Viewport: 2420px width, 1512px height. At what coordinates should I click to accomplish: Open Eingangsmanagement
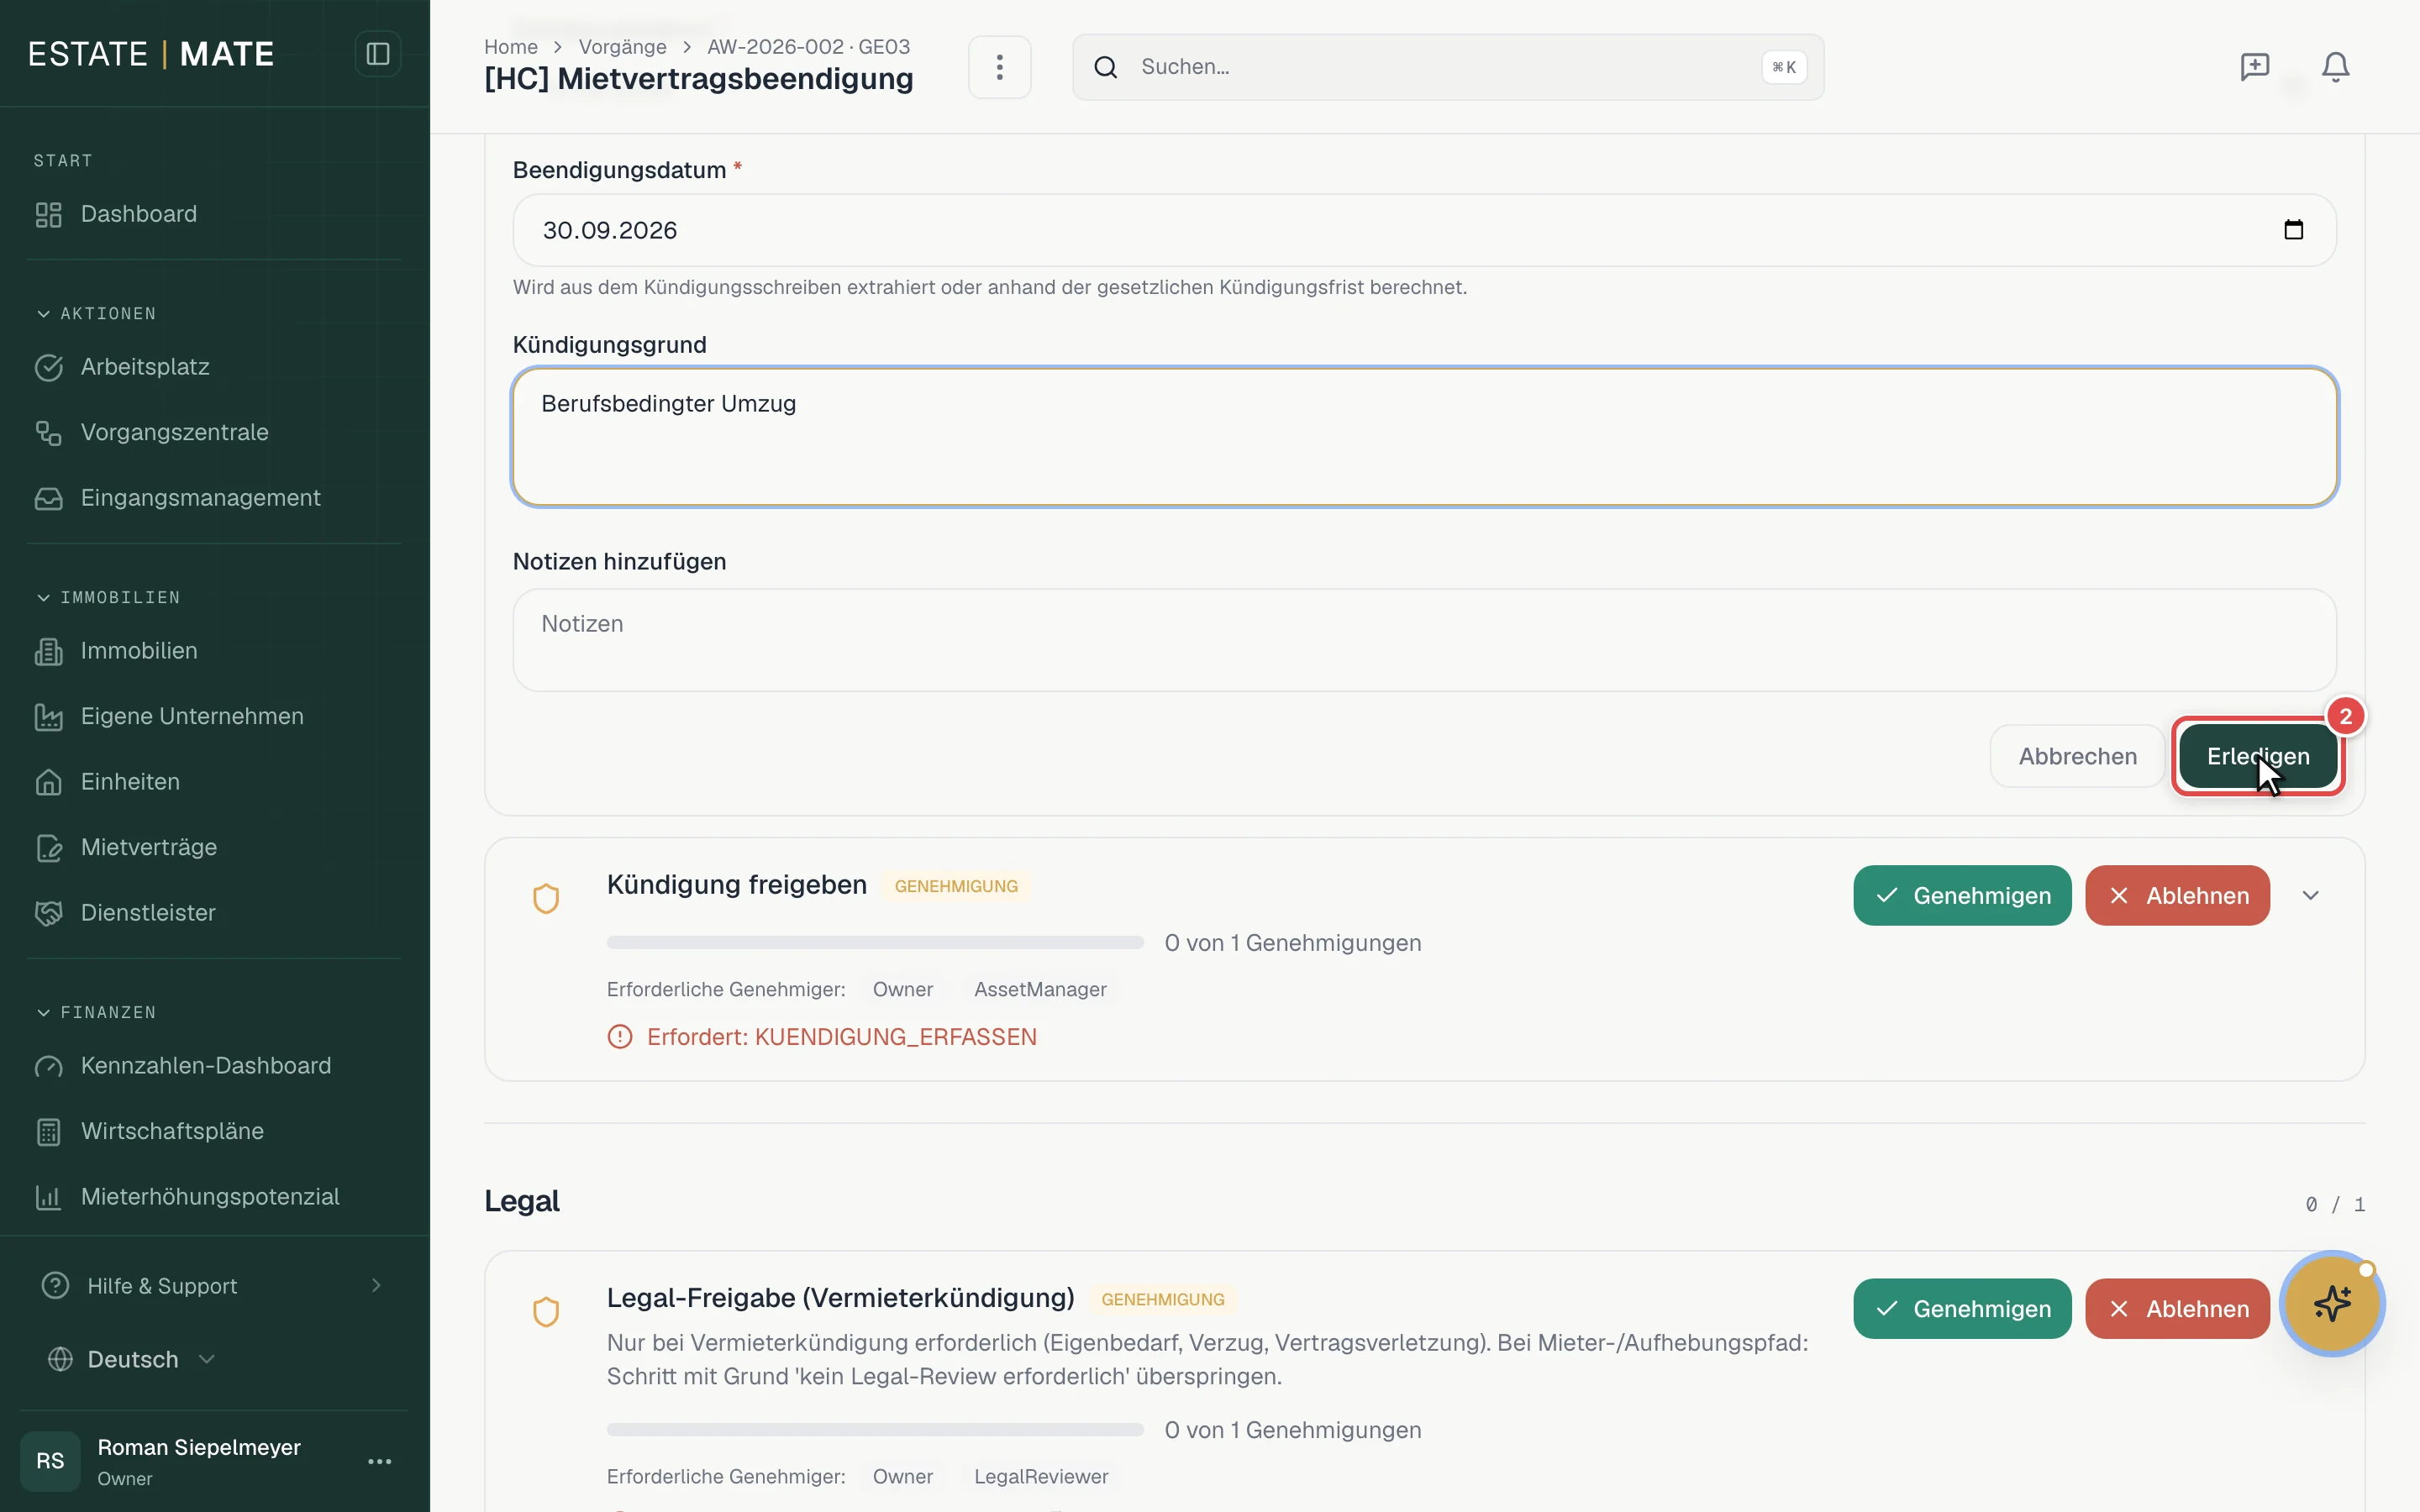point(214,498)
